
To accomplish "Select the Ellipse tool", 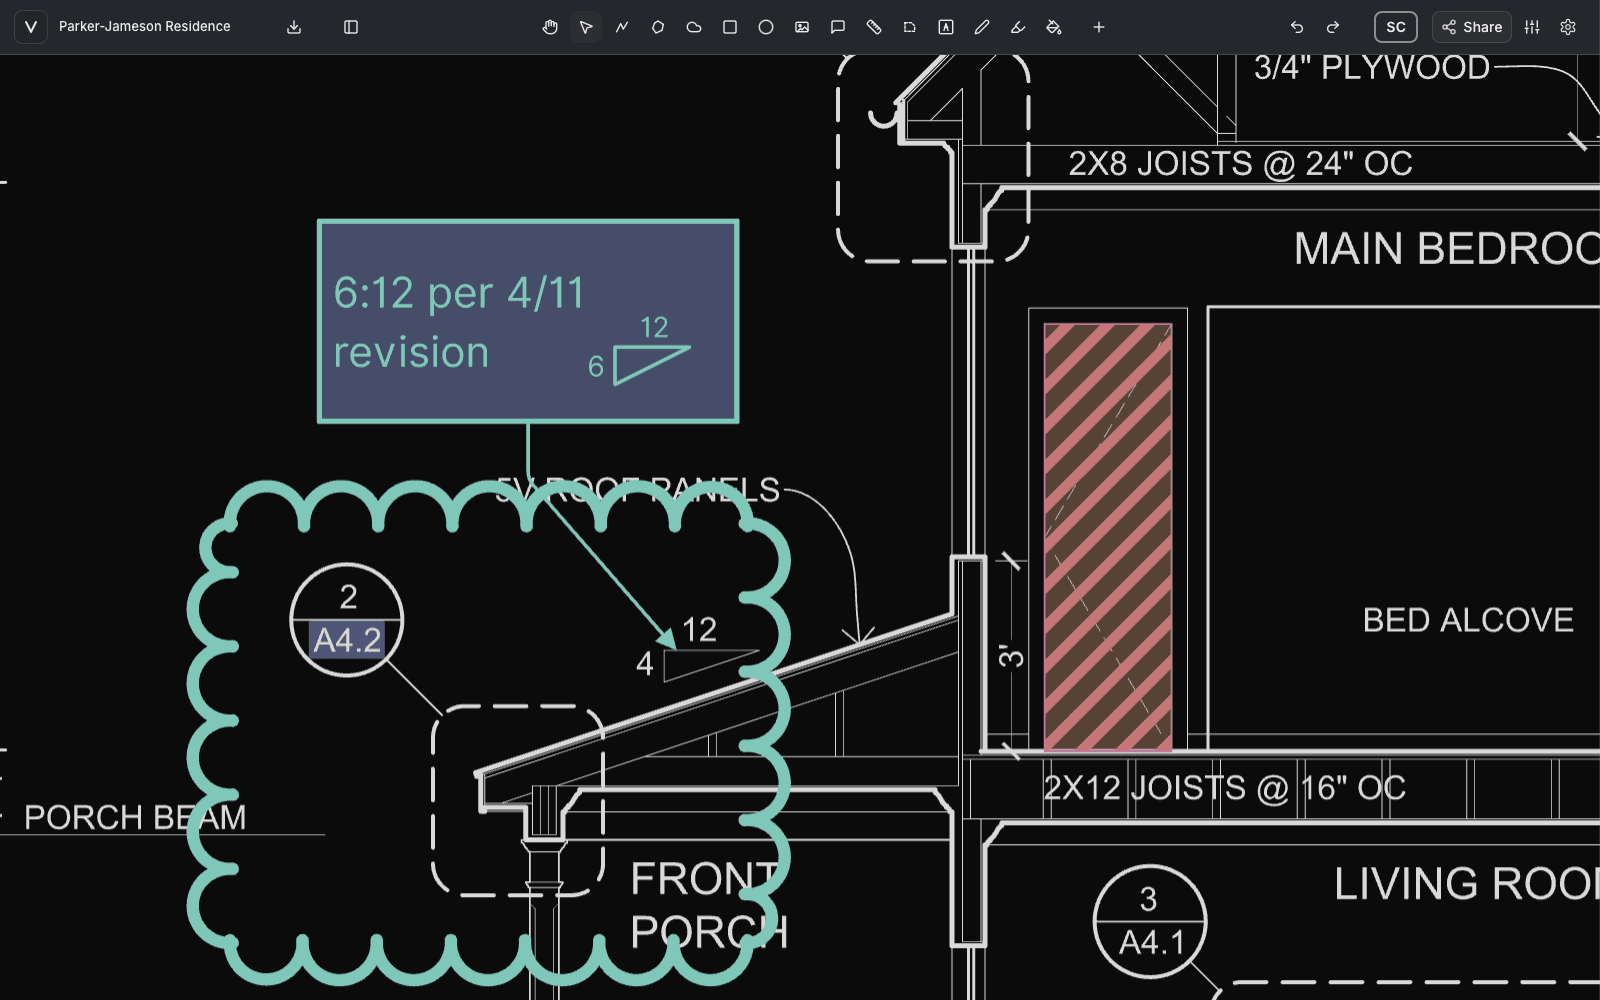I will [x=766, y=27].
